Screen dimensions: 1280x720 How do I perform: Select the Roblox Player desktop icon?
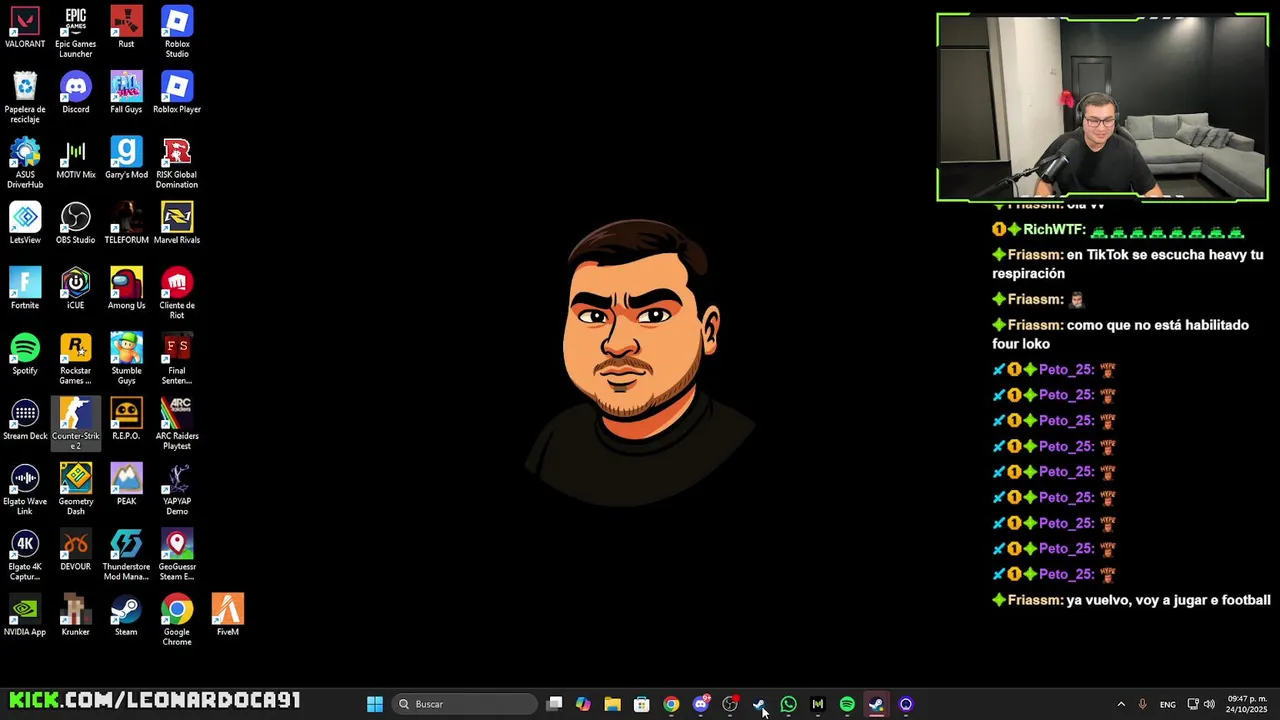177,93
